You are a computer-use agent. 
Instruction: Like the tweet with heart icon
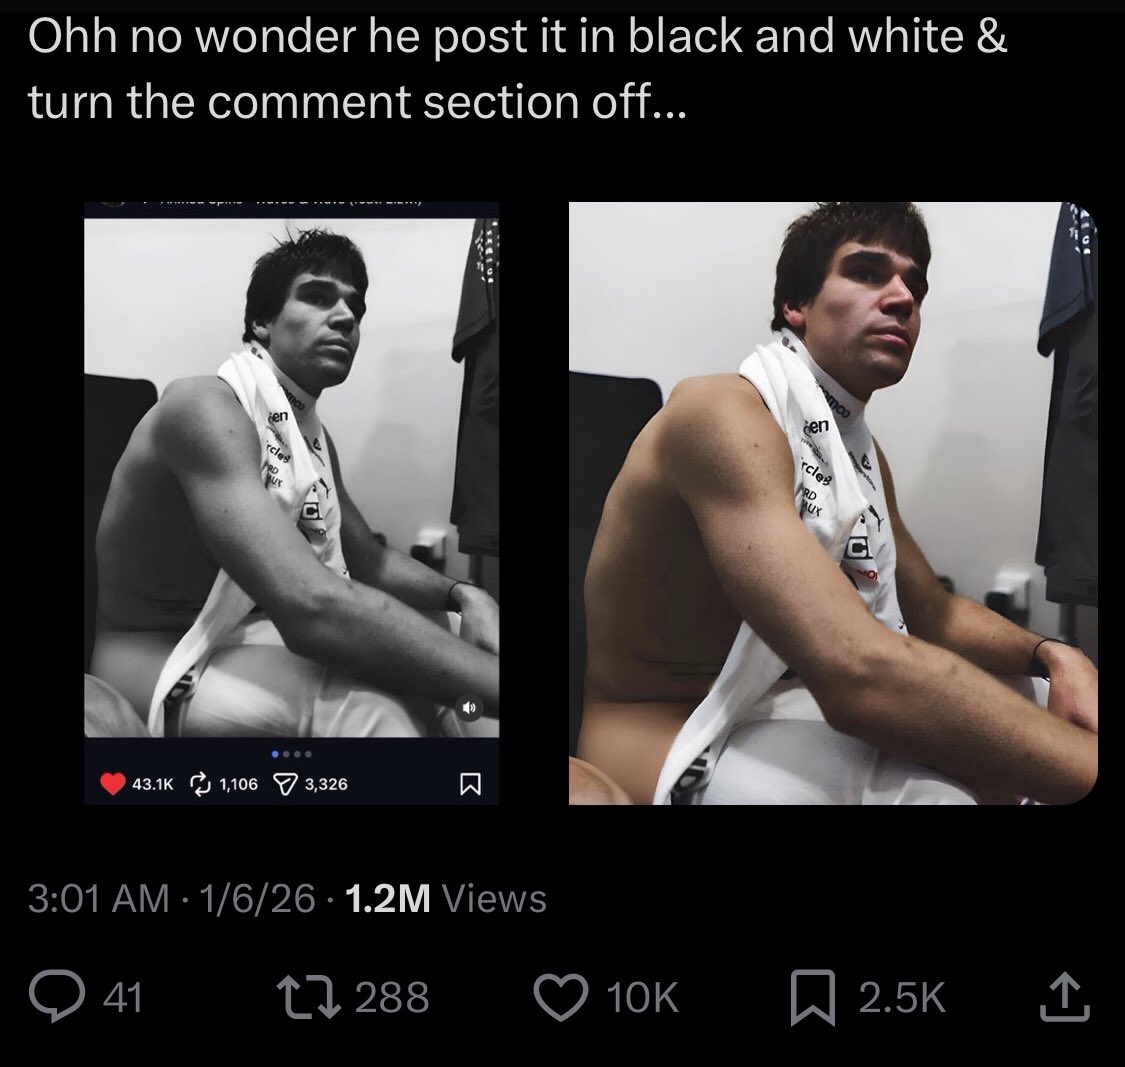(x=561, y=997)
